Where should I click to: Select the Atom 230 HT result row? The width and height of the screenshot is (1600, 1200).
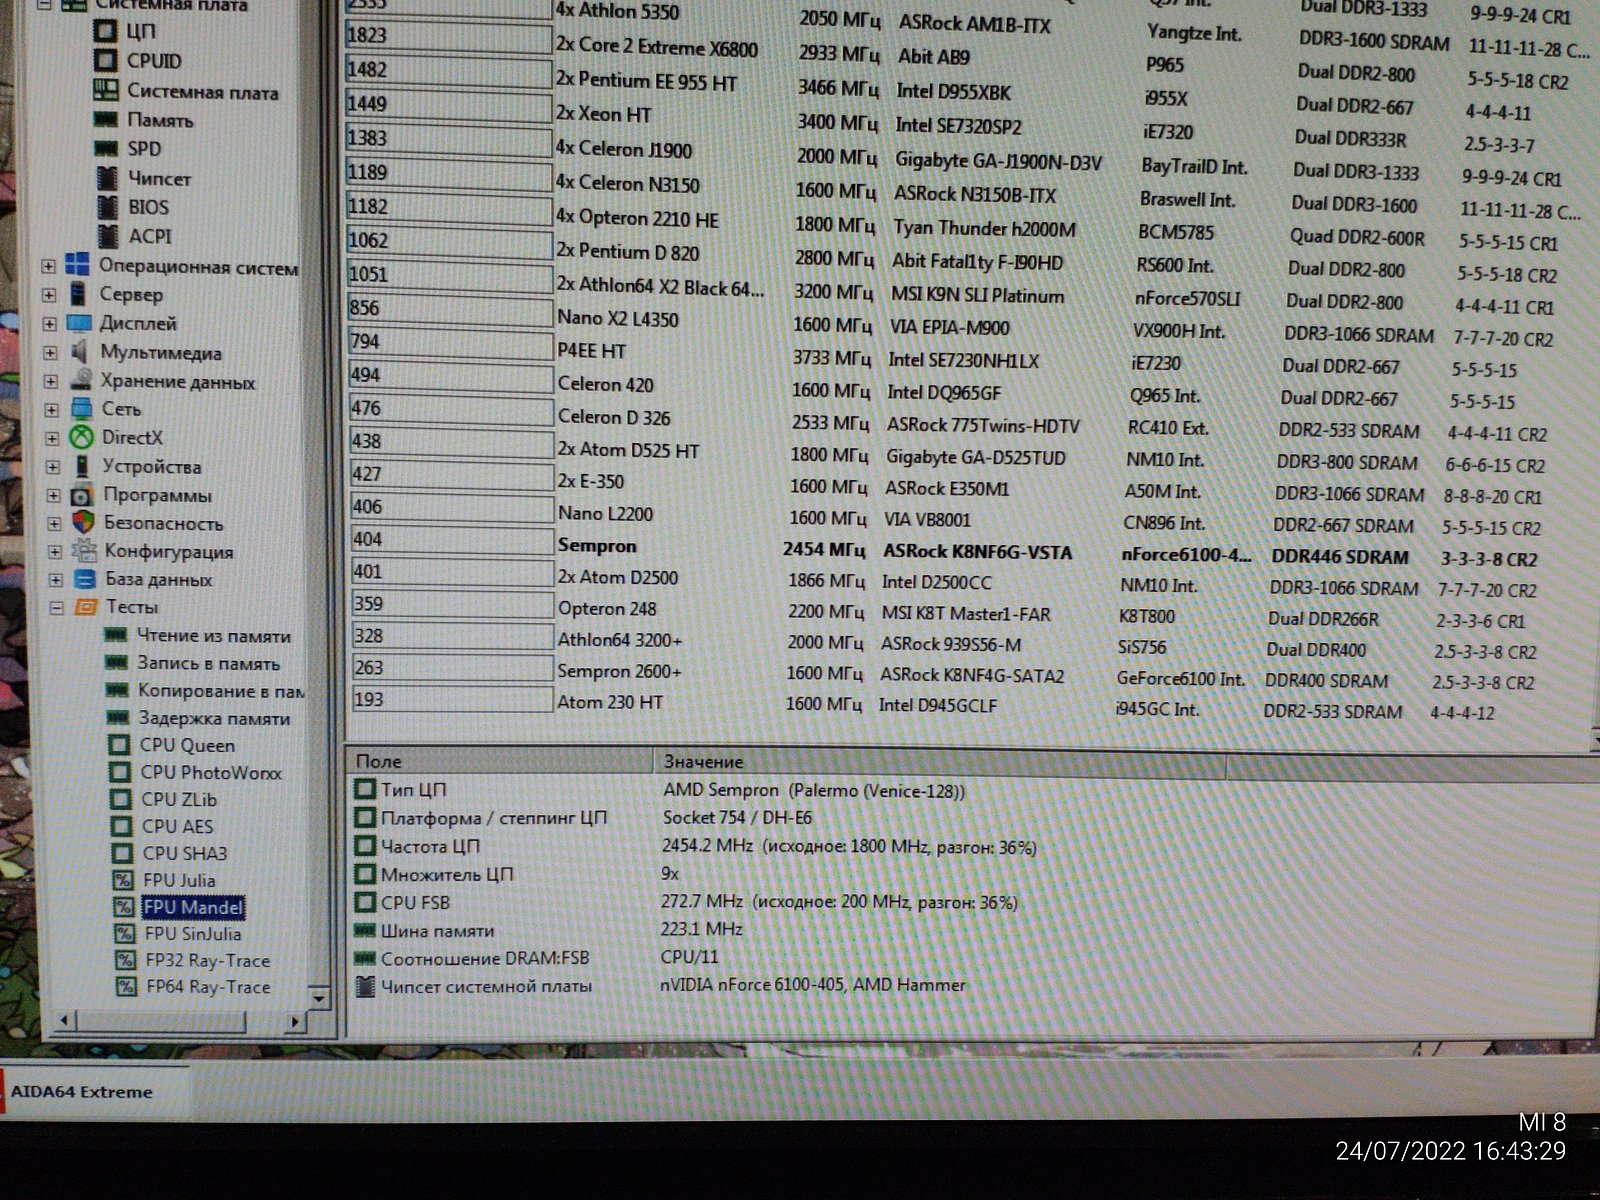pyautogui.click(x=923, y=704)
